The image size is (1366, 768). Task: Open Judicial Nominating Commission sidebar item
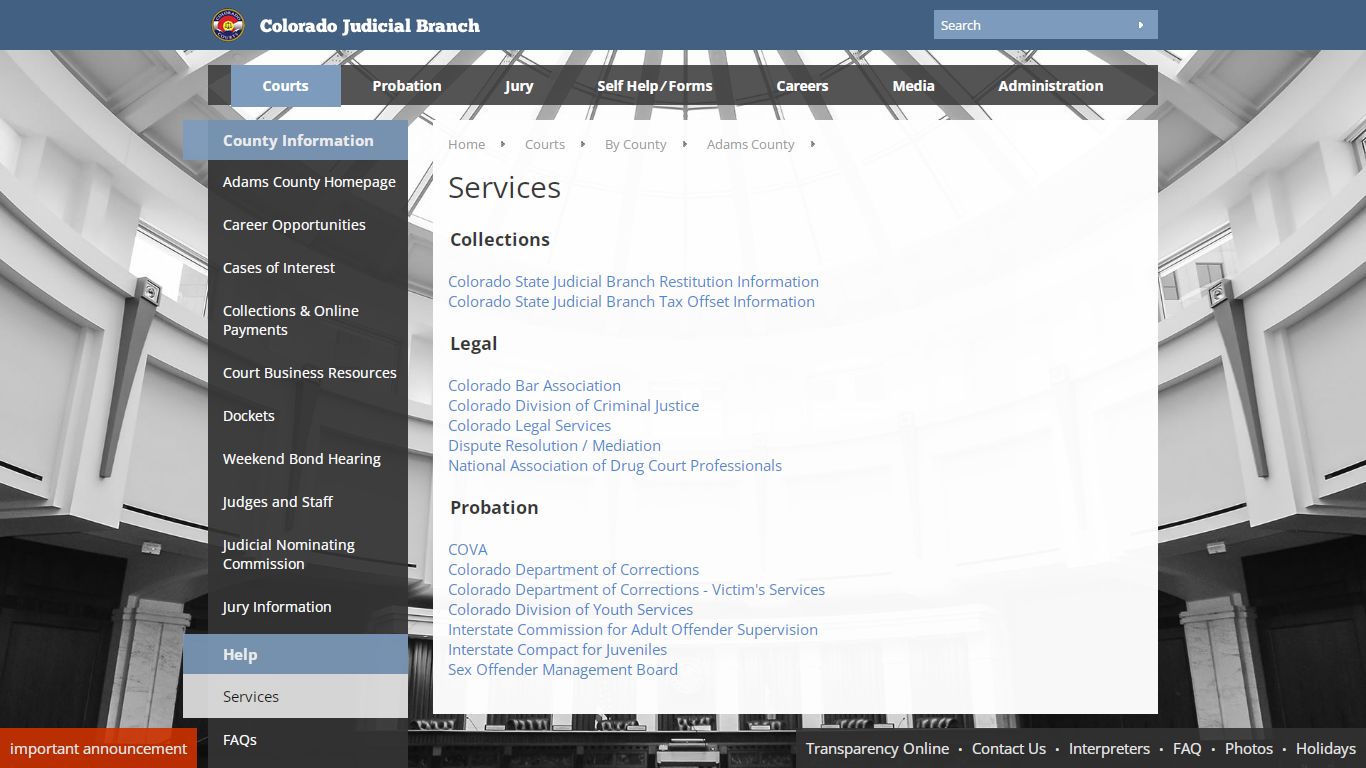click(x=308, y=554)
